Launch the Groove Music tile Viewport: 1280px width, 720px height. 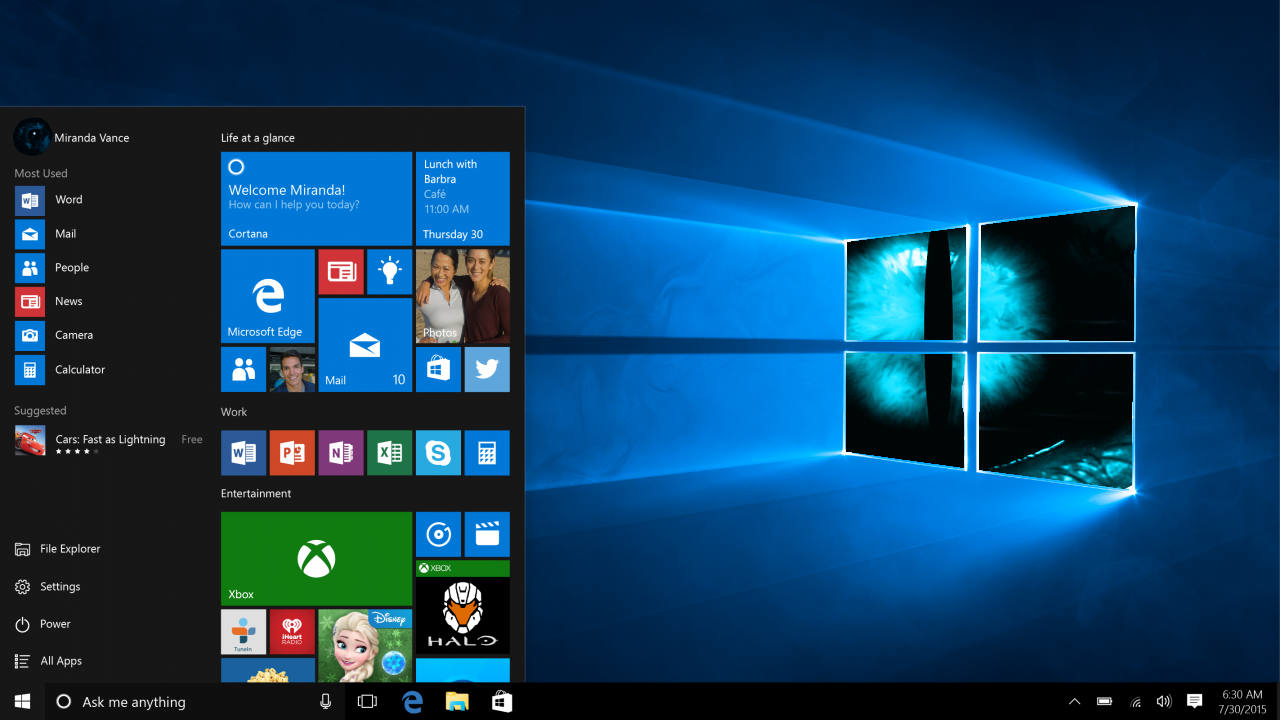pyautogui.click(x=438, y=534)
